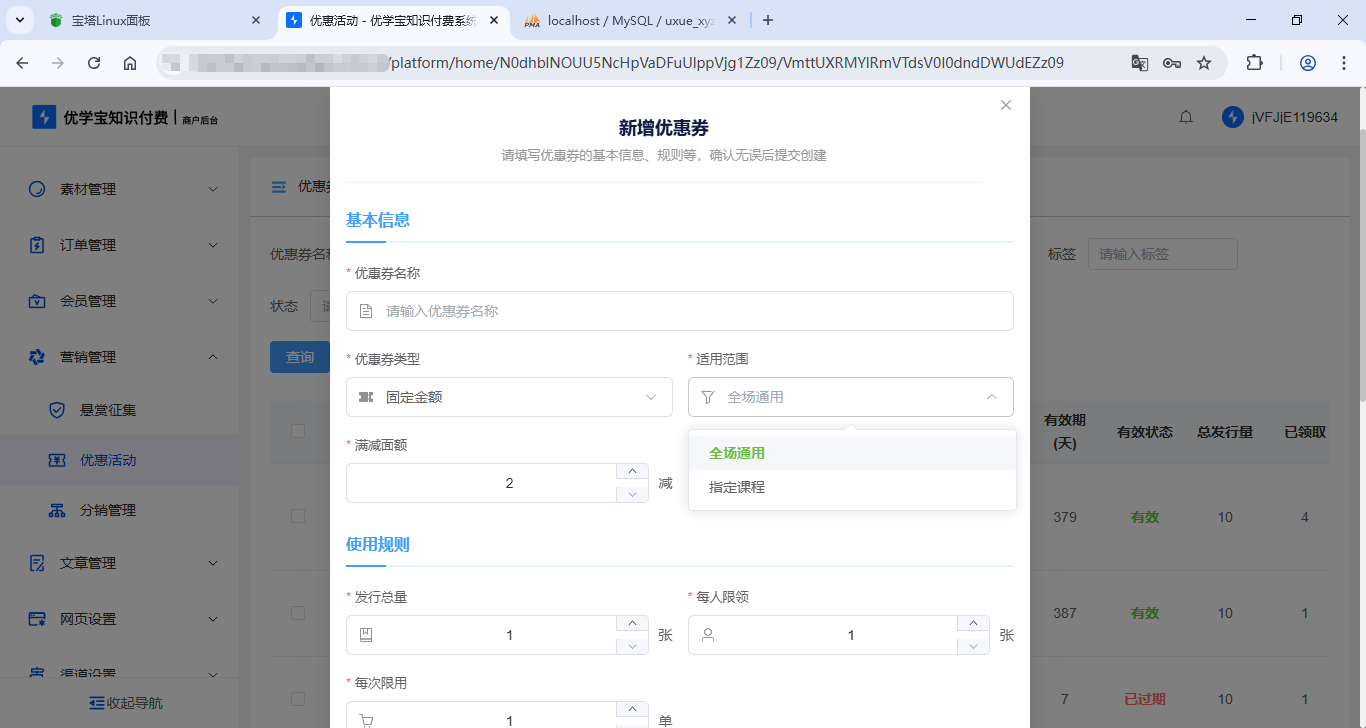Click the 查询 search button
Screen dimensions: 1366x728
tap(300, 356)
